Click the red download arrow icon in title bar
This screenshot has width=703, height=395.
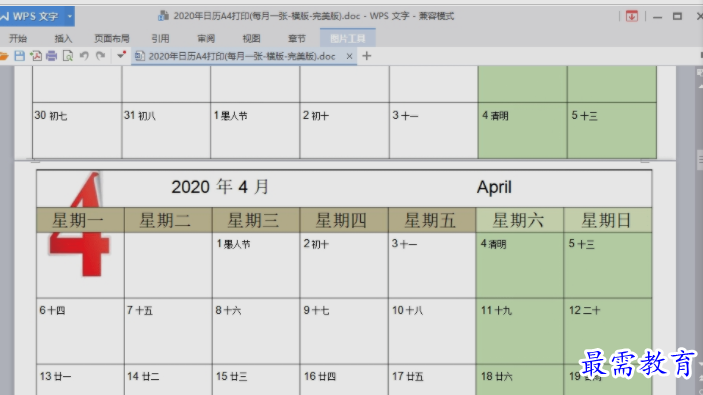pyautogui.click(x=632, y=16)
